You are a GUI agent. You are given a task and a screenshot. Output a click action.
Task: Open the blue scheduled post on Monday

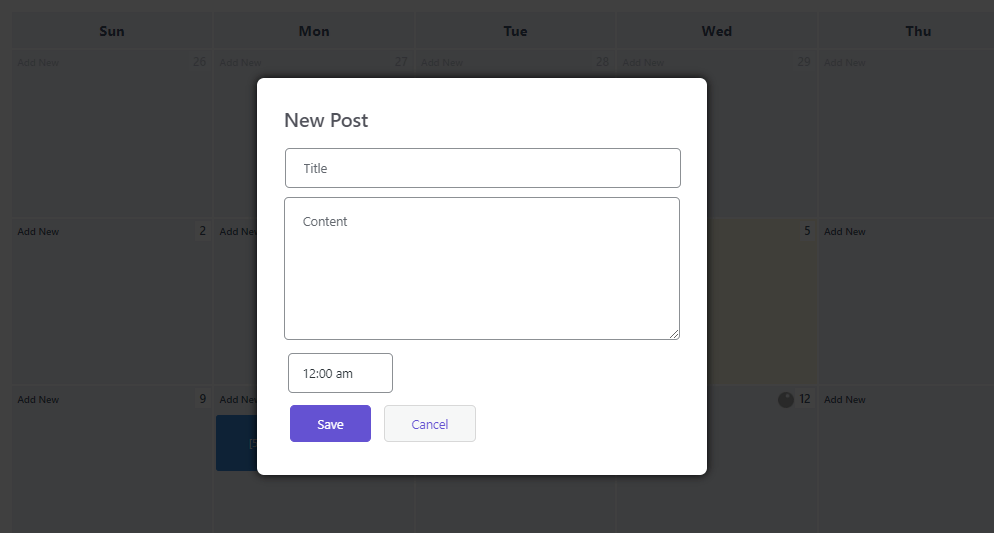tap(236, 443)
